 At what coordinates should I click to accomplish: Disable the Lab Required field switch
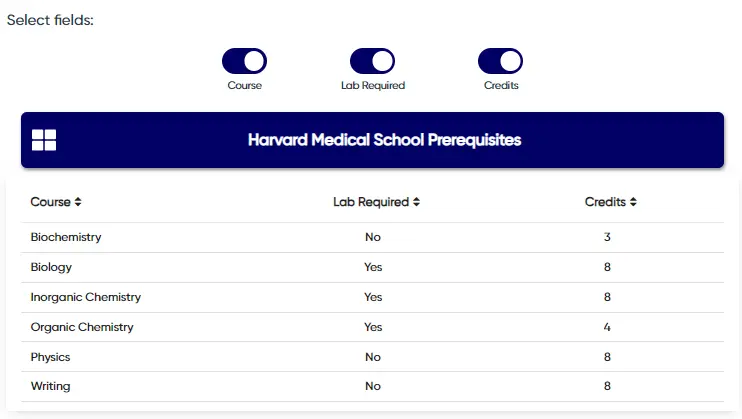(x=372, y=61)
